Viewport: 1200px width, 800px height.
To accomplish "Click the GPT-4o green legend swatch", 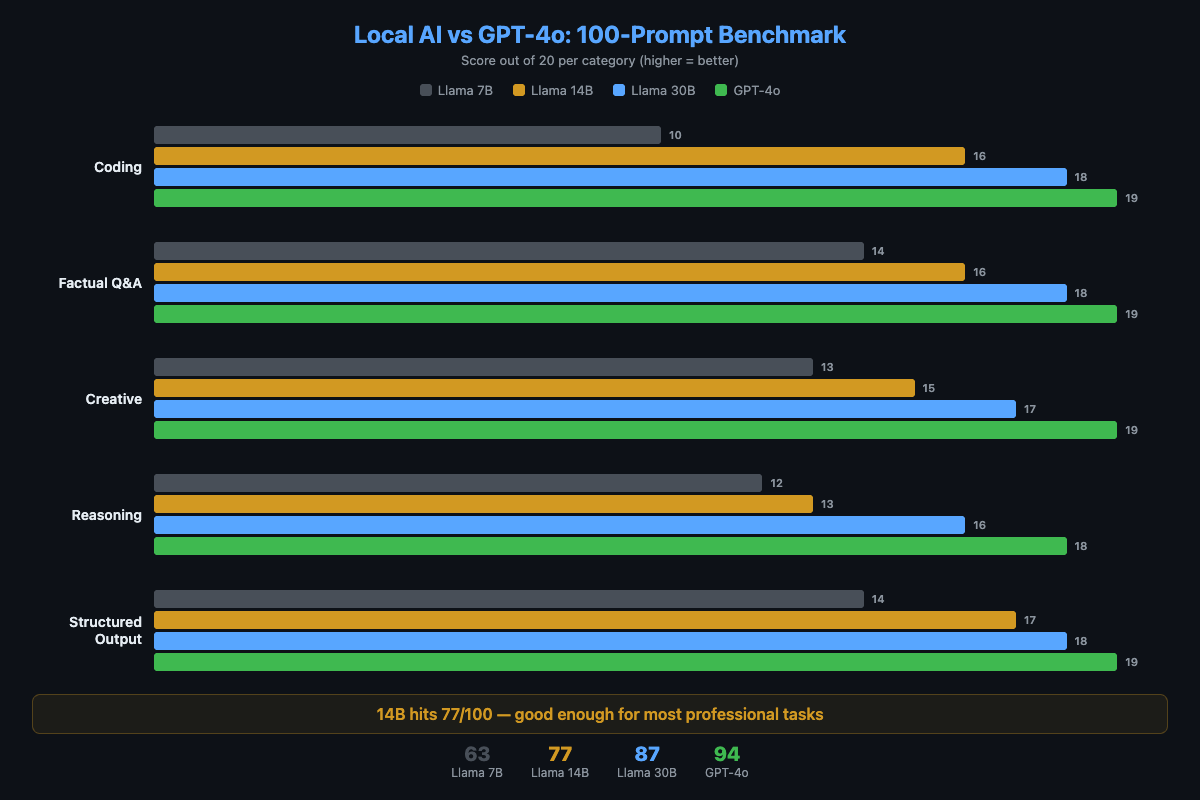I will coord(721,90).
